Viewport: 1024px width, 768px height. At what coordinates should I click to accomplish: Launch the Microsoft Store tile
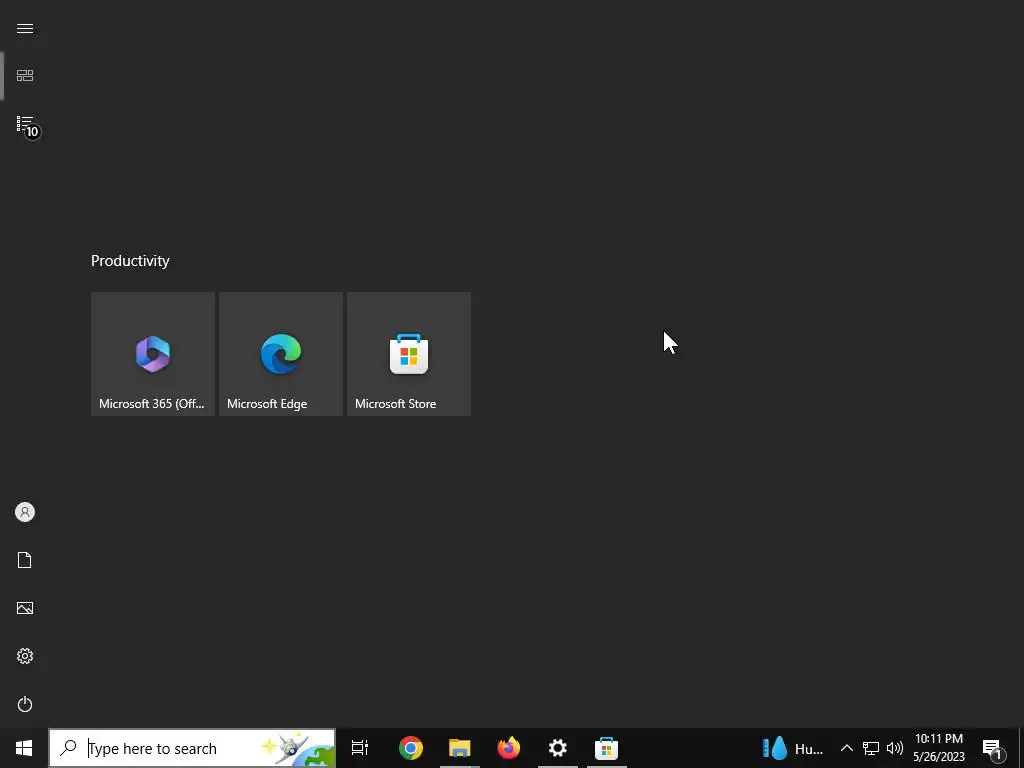click(x=409, y=354)
